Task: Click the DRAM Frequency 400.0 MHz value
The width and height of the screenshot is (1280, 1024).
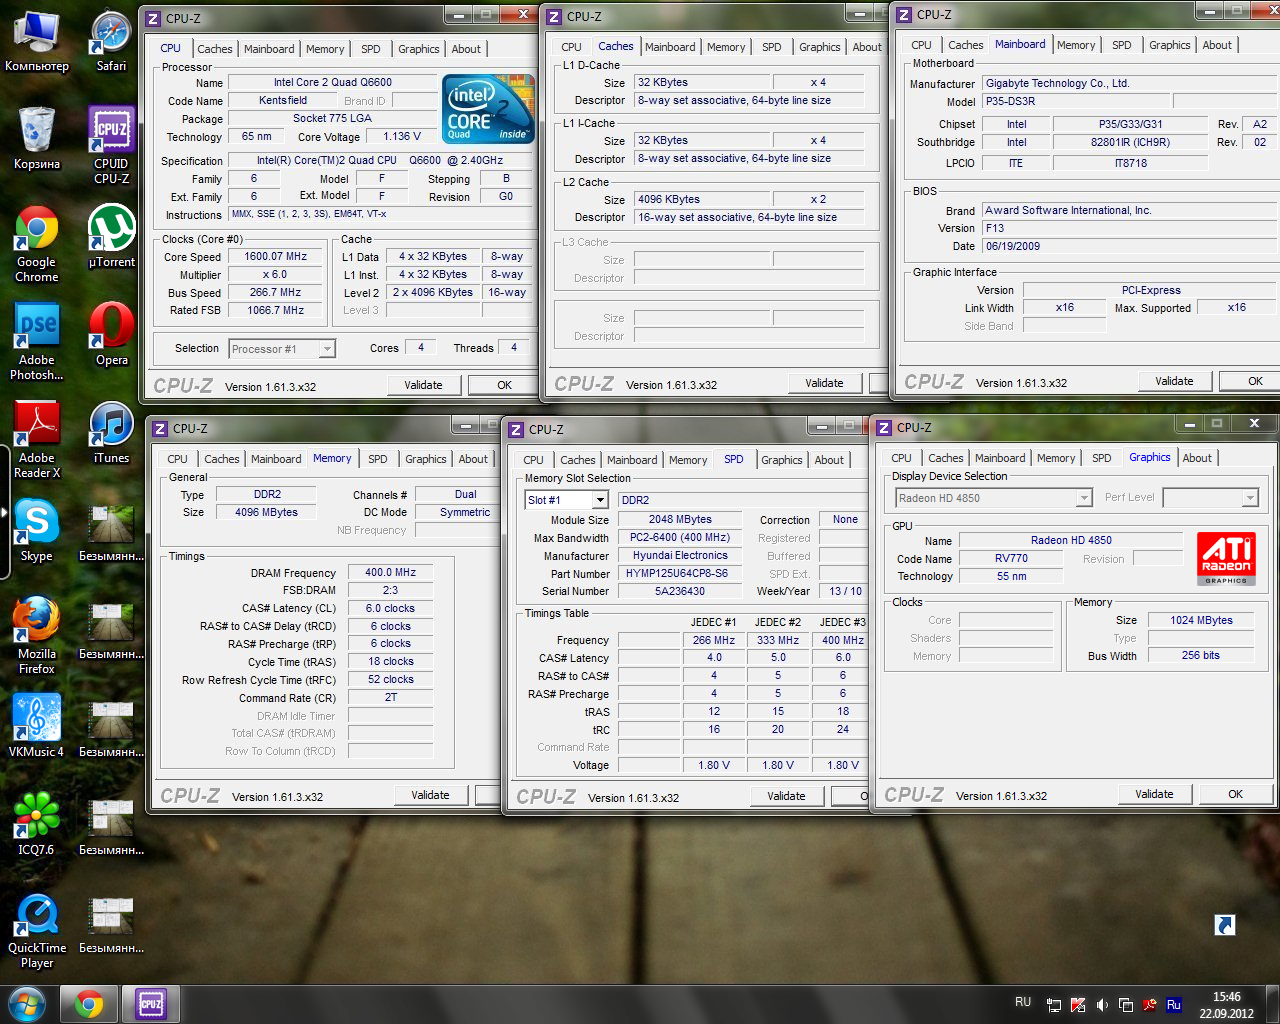Action: click(391, 573)
